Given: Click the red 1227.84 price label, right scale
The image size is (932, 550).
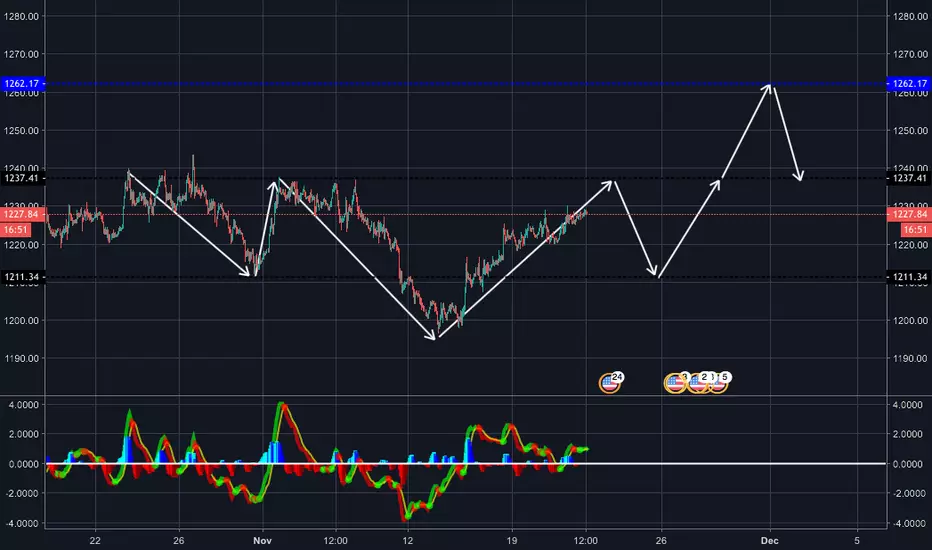Looking at the screenshot, I should point(909,214).
